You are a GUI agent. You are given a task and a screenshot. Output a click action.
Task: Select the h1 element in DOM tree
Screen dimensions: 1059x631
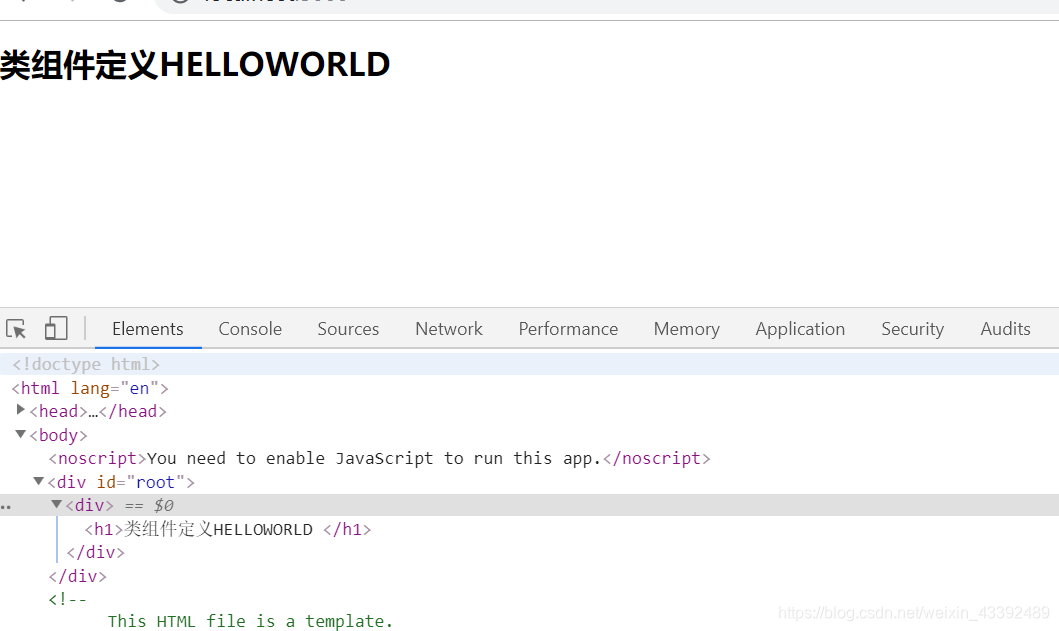click(x=228, y=529)
